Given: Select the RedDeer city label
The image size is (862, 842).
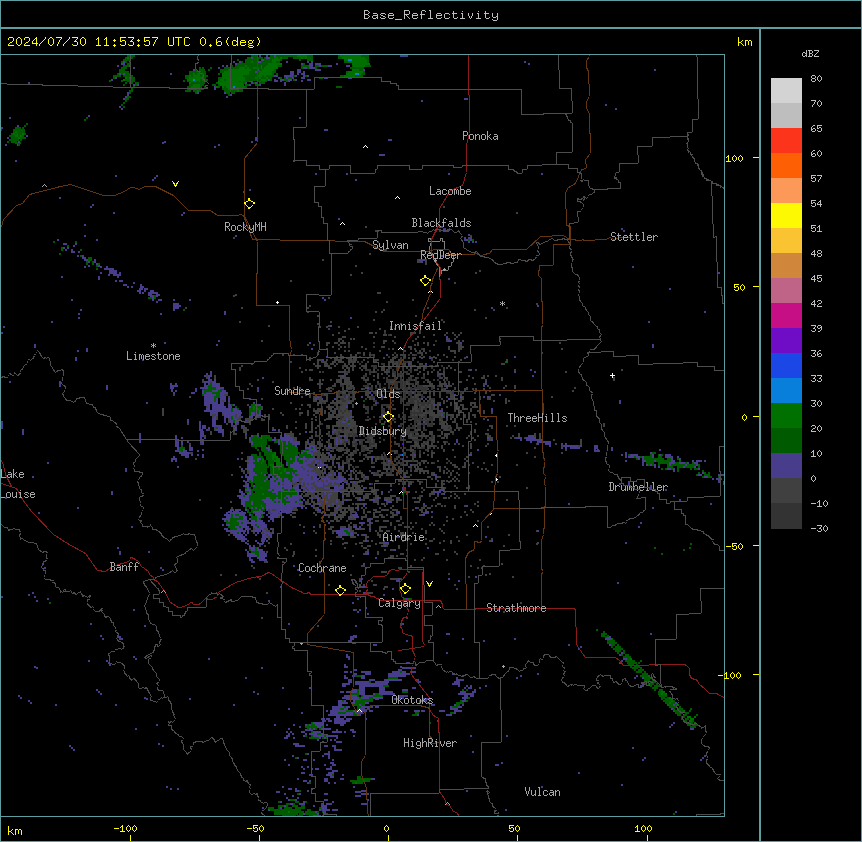Looking at the screenshot, I should (x=440, y=255).
